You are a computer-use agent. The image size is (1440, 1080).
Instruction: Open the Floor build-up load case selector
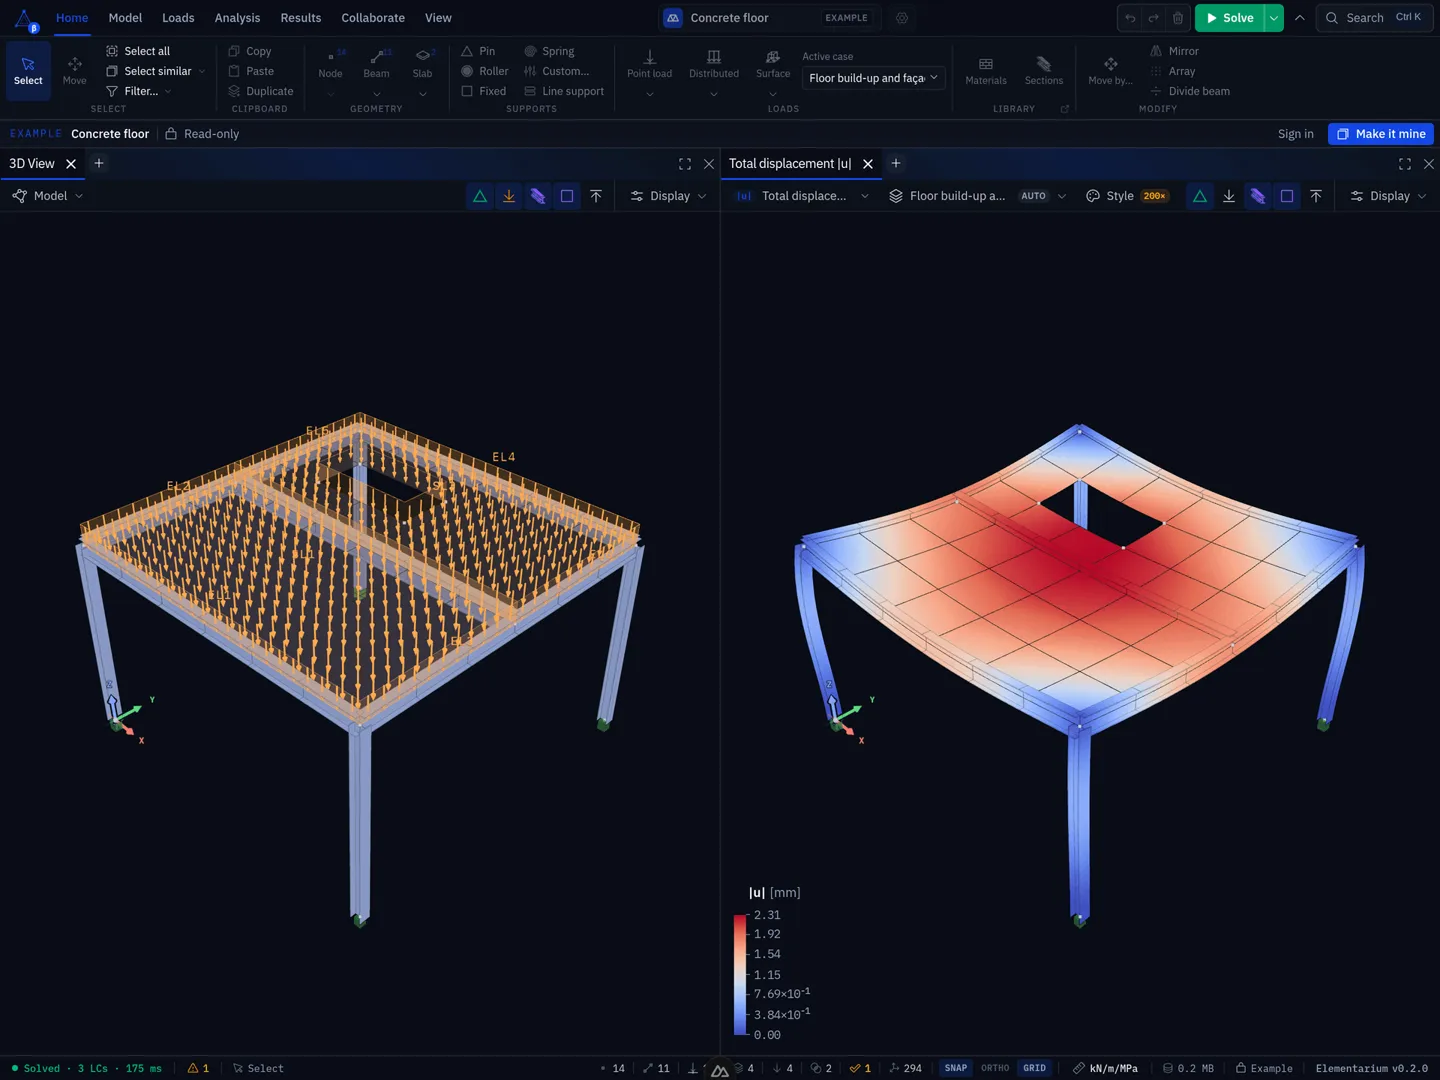(977, 196)
